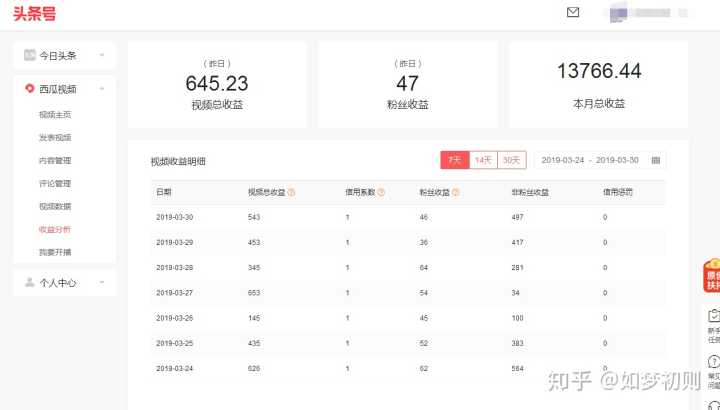Click the 2019-03-26 date cell
The image size is (720, 410).
pos(174,318)
